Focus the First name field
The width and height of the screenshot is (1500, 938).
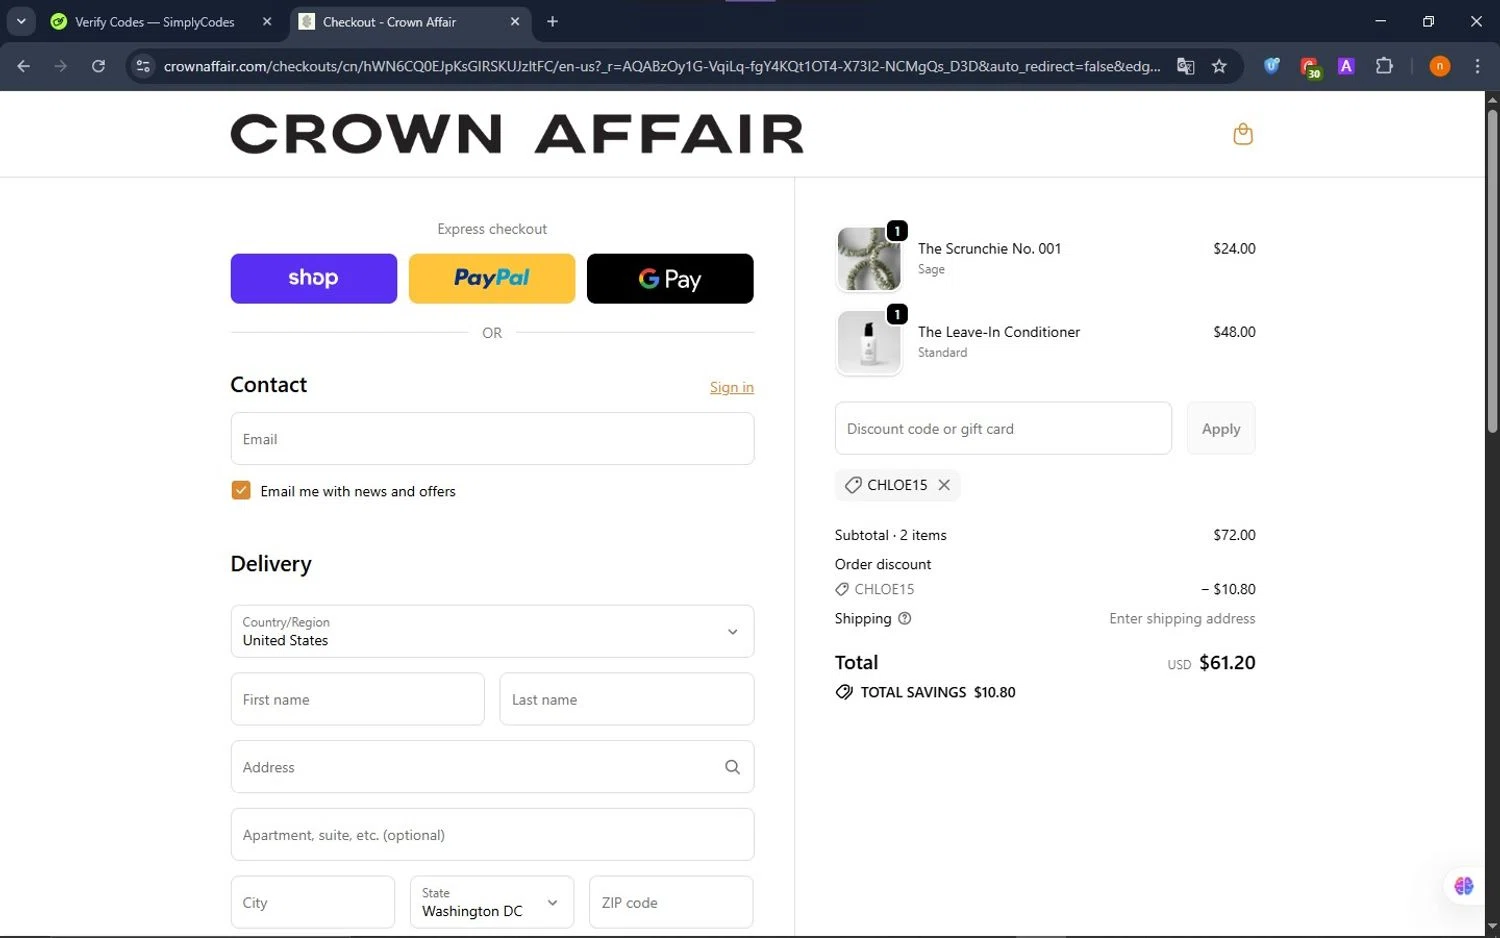357,699
